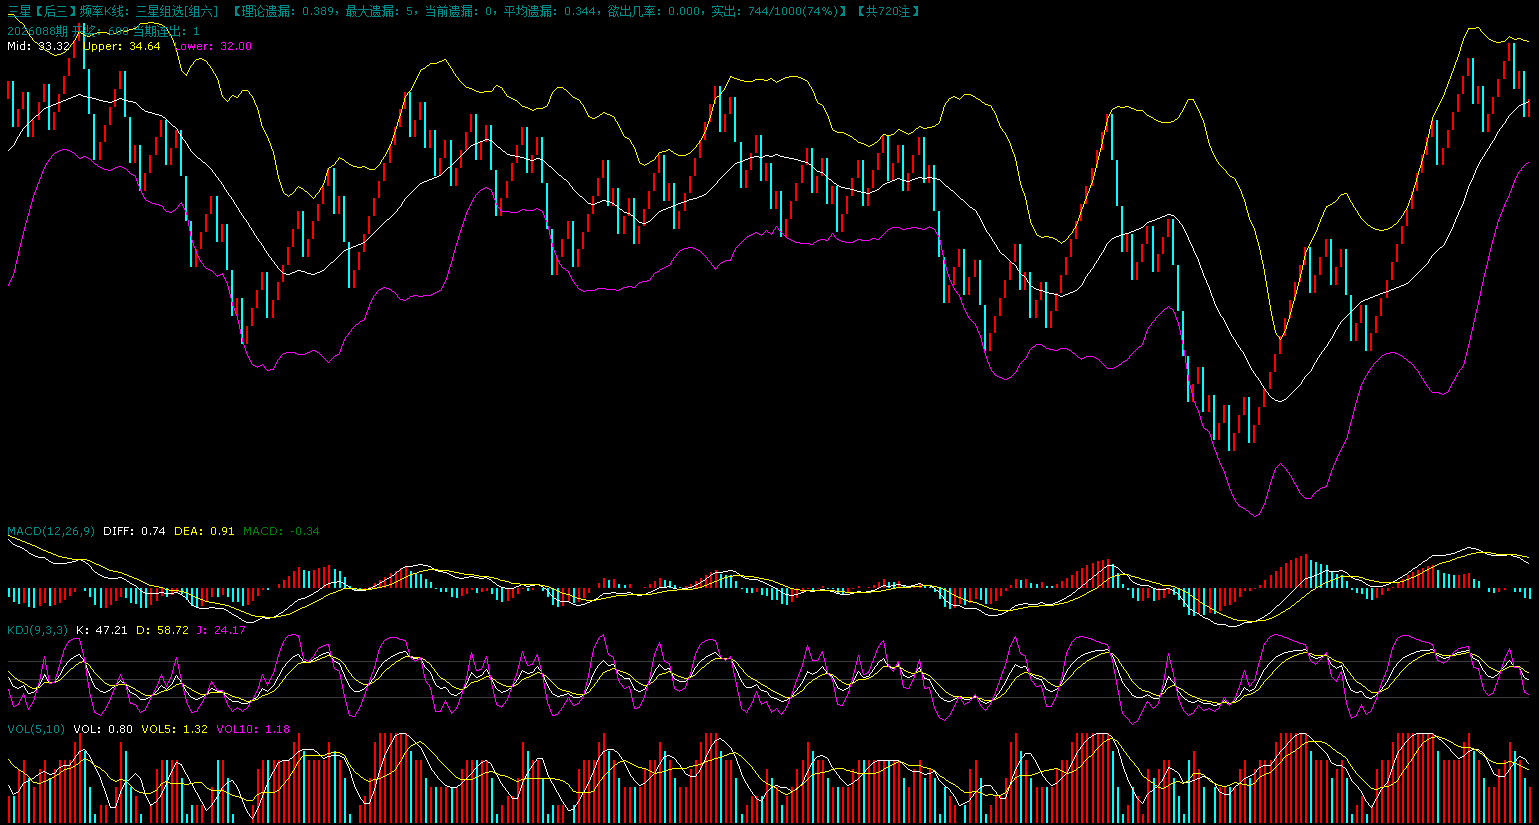Click the magenta Lower band value label
Viewport: 1539px width, 825px height.
[213, 46]
